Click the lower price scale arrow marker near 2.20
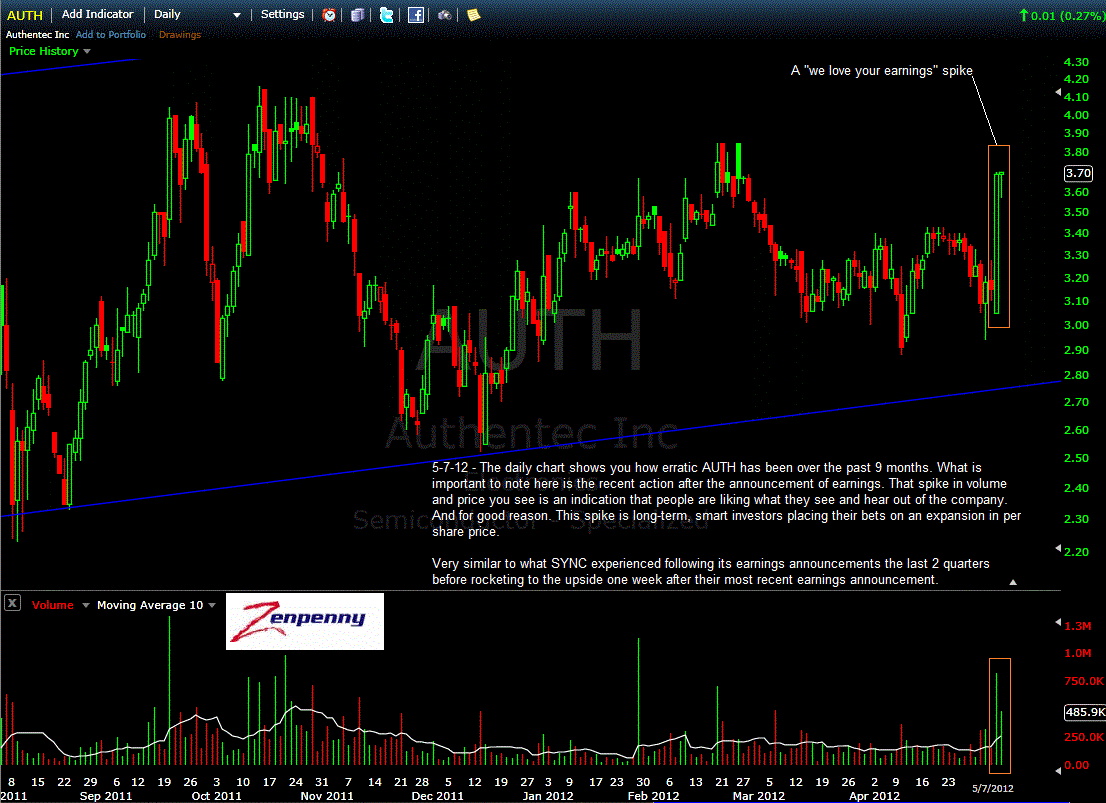 point(1057,548)
